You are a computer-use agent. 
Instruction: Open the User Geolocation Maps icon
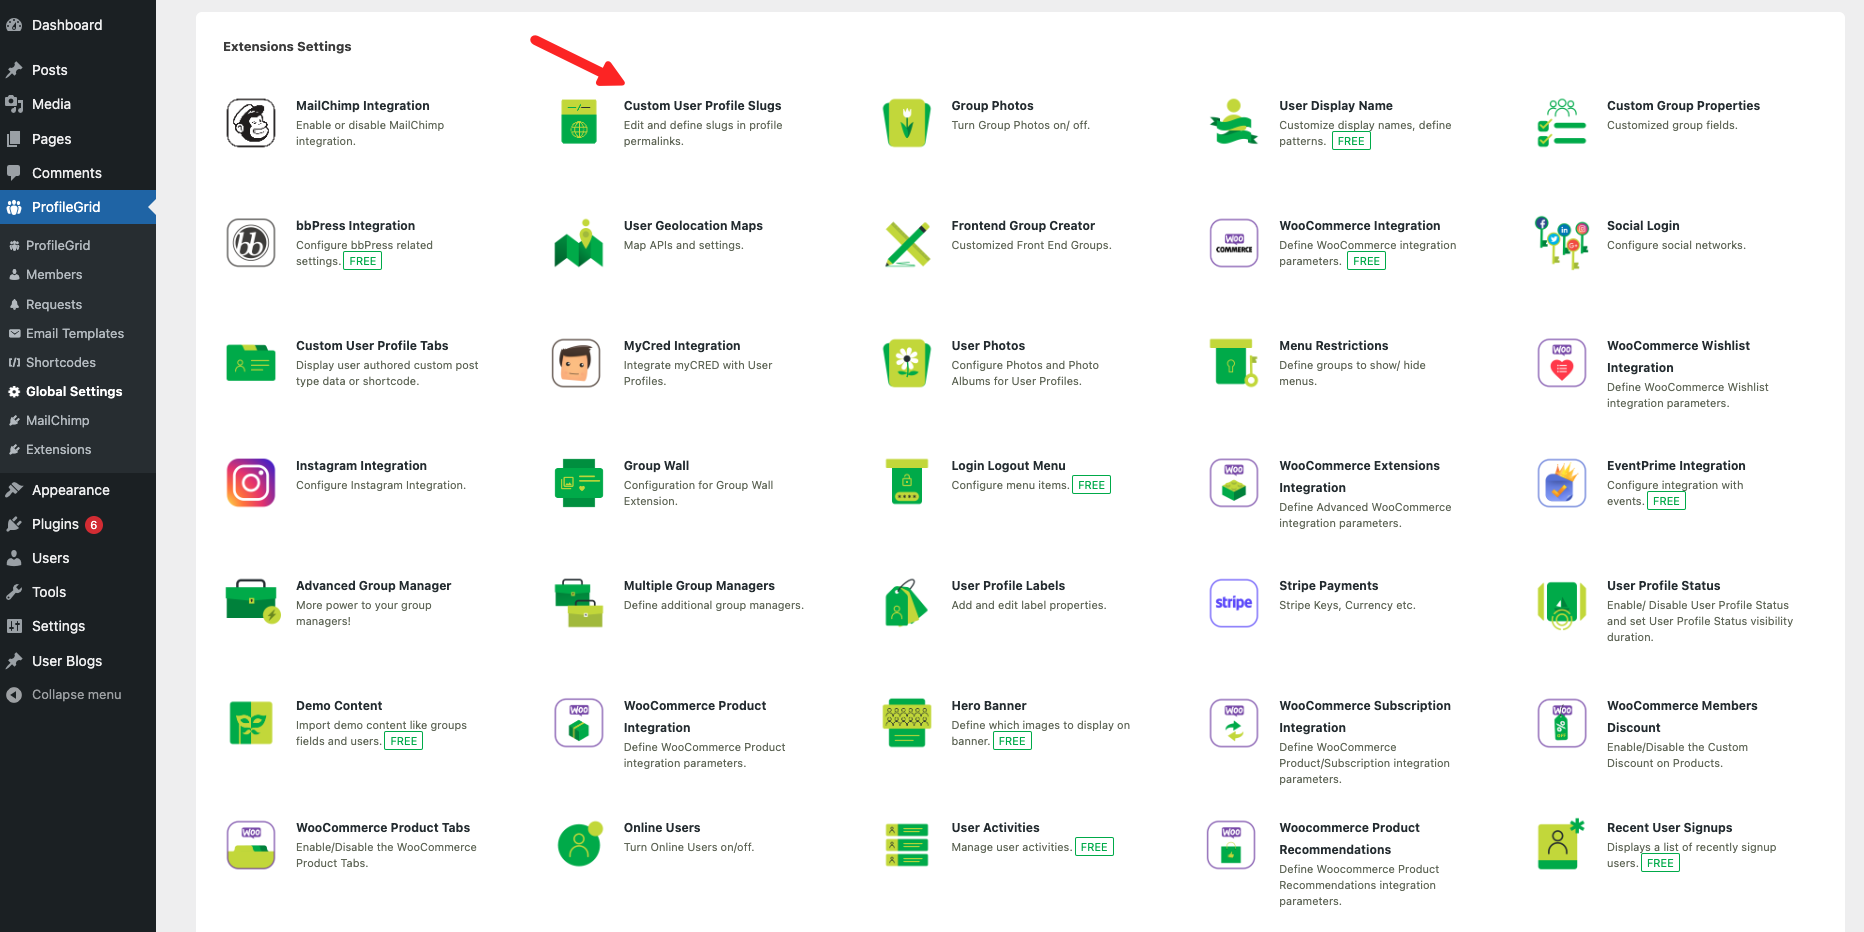578,243
